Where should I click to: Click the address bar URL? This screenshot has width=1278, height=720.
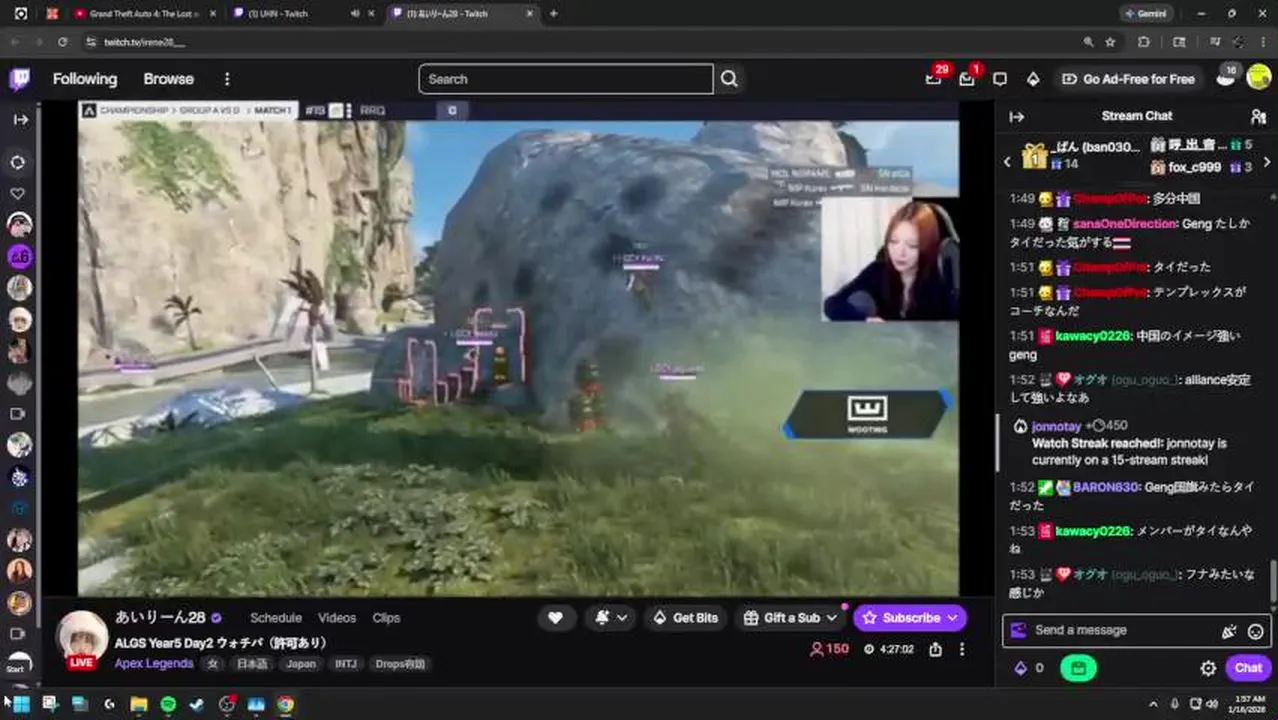(x=145, y=43)
